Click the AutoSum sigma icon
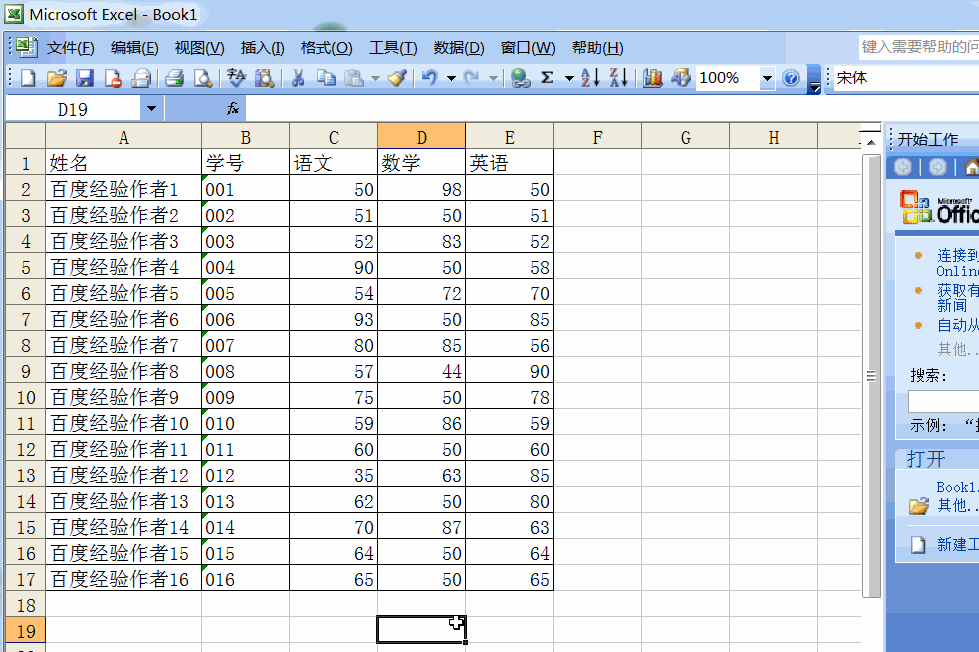This screenshot has width=979, height=652. (x=548, y=78)
